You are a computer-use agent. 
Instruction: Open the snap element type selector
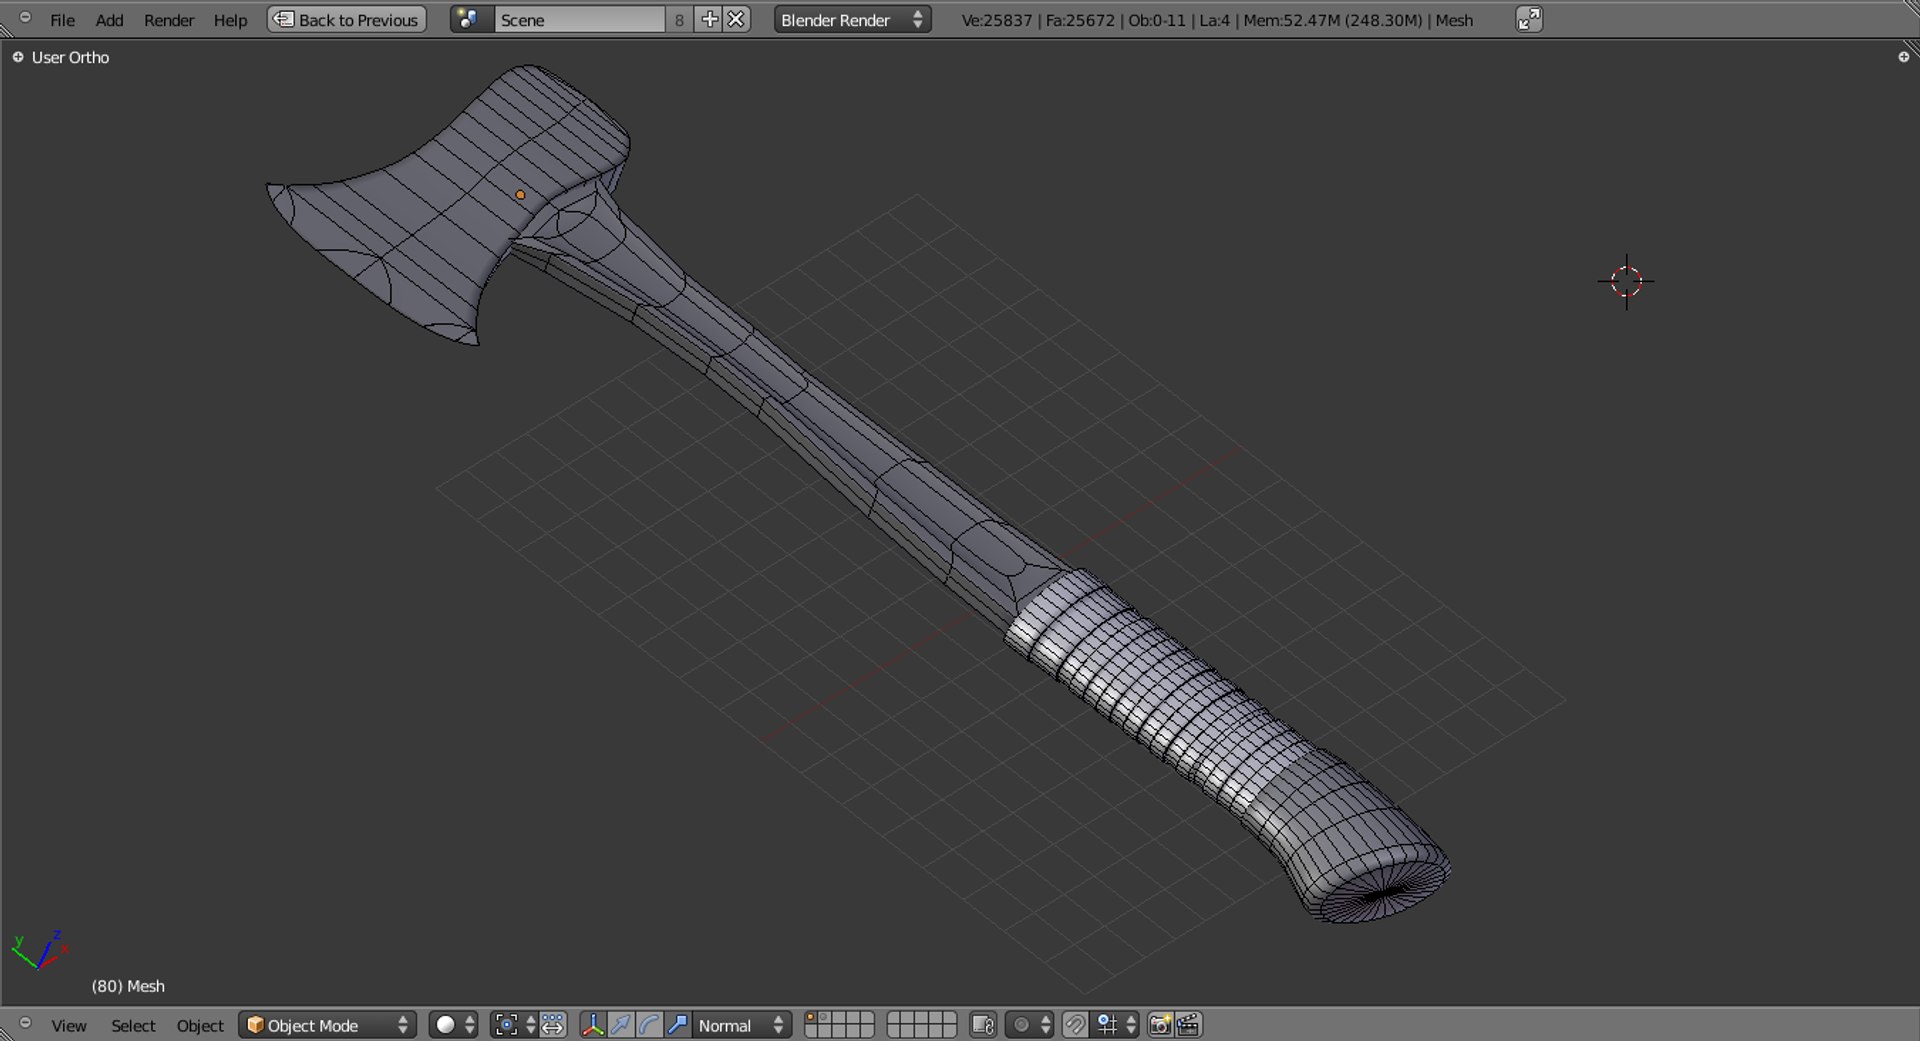click(x=1115, y=1025)
